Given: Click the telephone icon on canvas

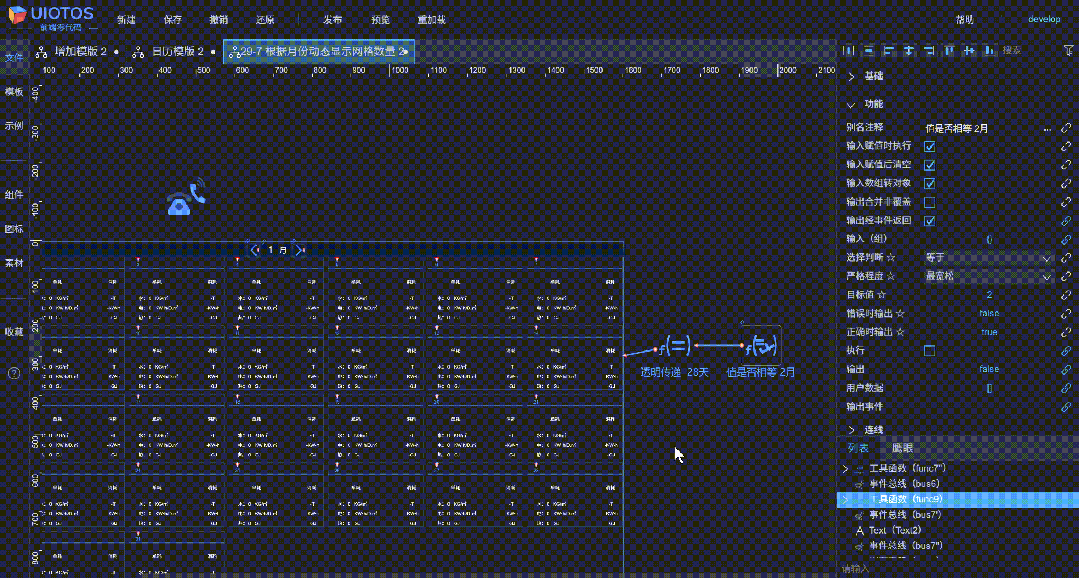Looking at the screenshot, I should pos(186,197).
